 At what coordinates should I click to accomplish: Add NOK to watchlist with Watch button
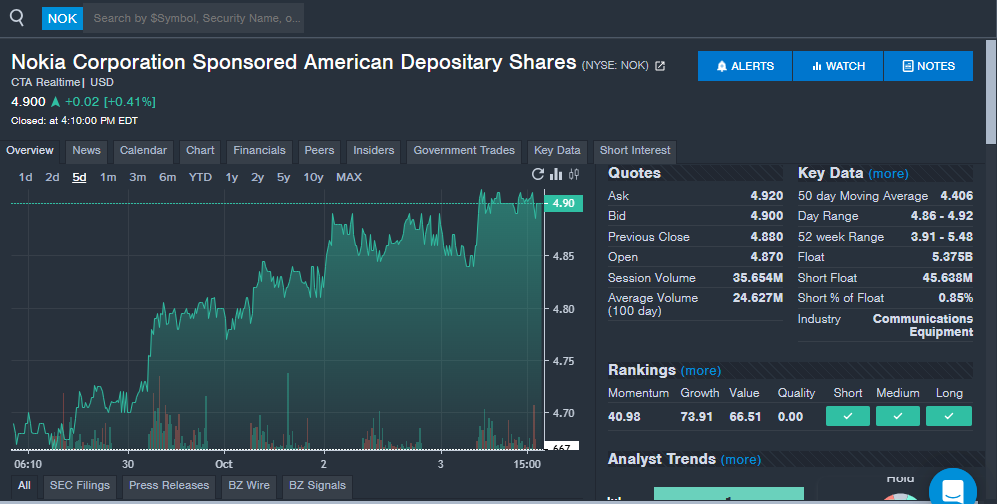click(x=838, y=66)
